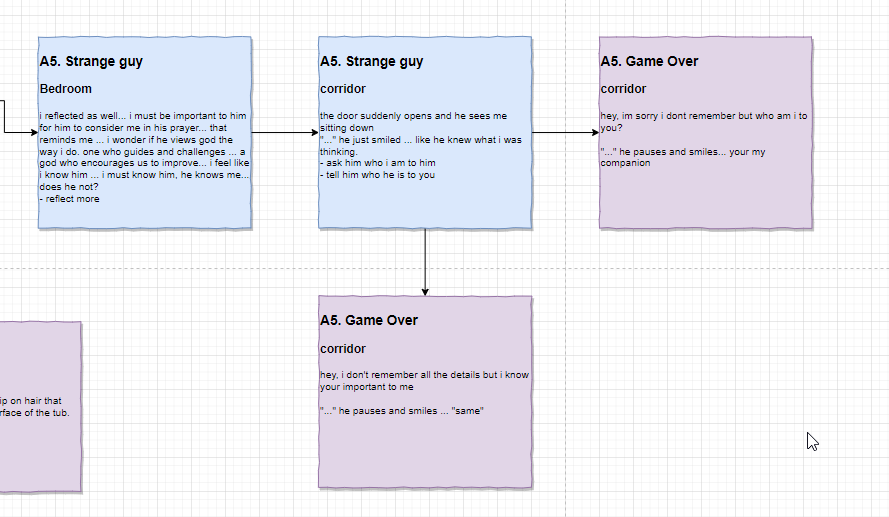Click the "he pauses and smiles ... same" line
The image size is (889, 517).
point(402,411)
